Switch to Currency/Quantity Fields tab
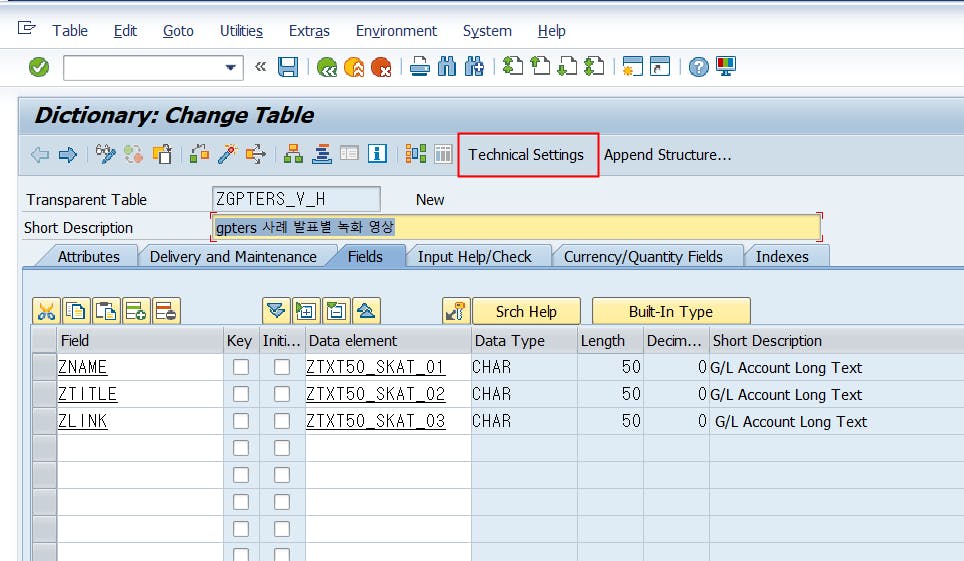 (643, 257)
